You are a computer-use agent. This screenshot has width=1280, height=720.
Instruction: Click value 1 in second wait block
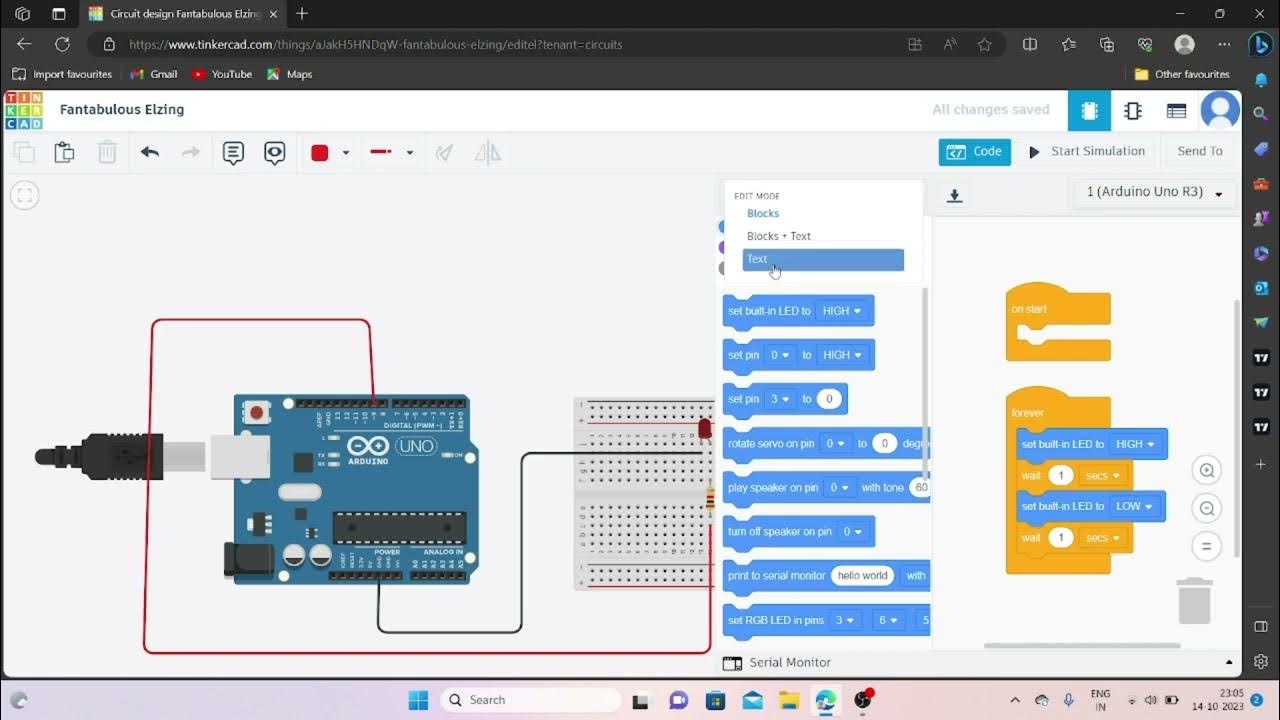point(1061,538)
